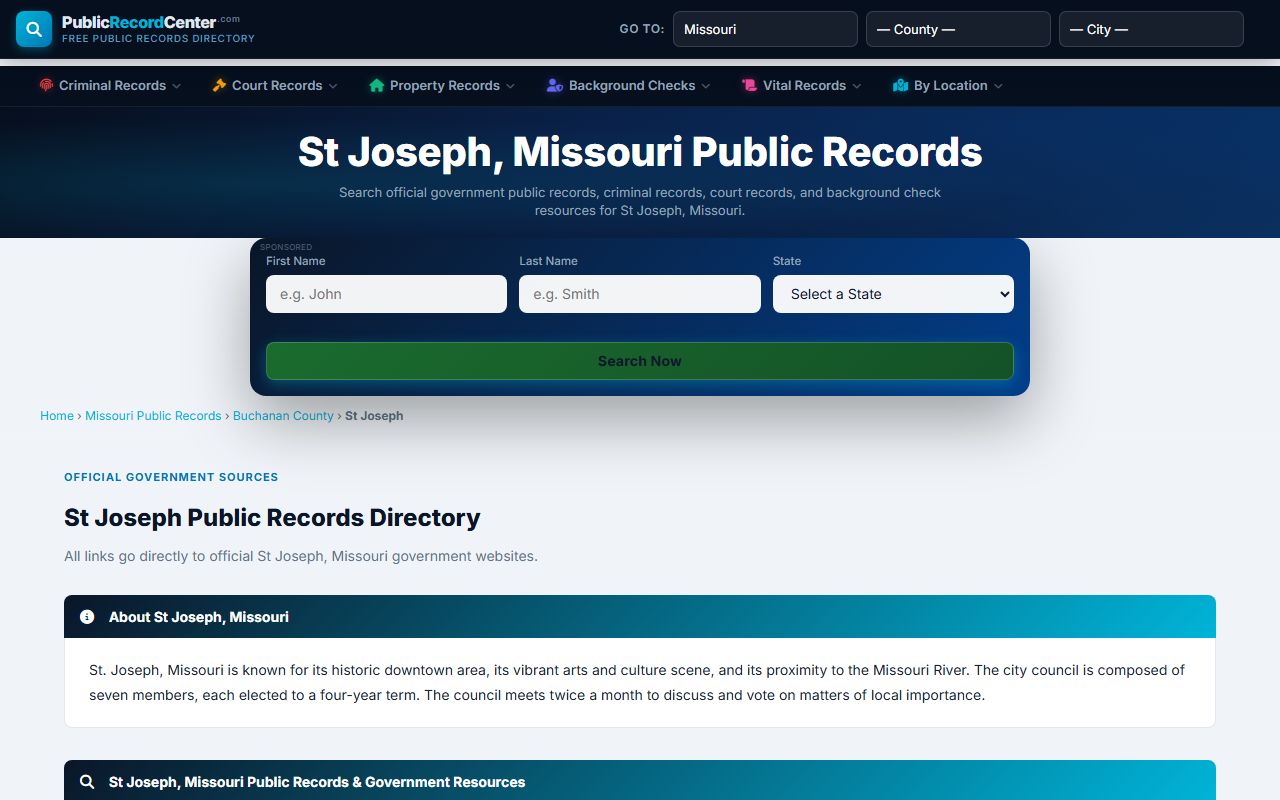
Task: Click the info icon beside About St Joseph
Action: point(87,617)
